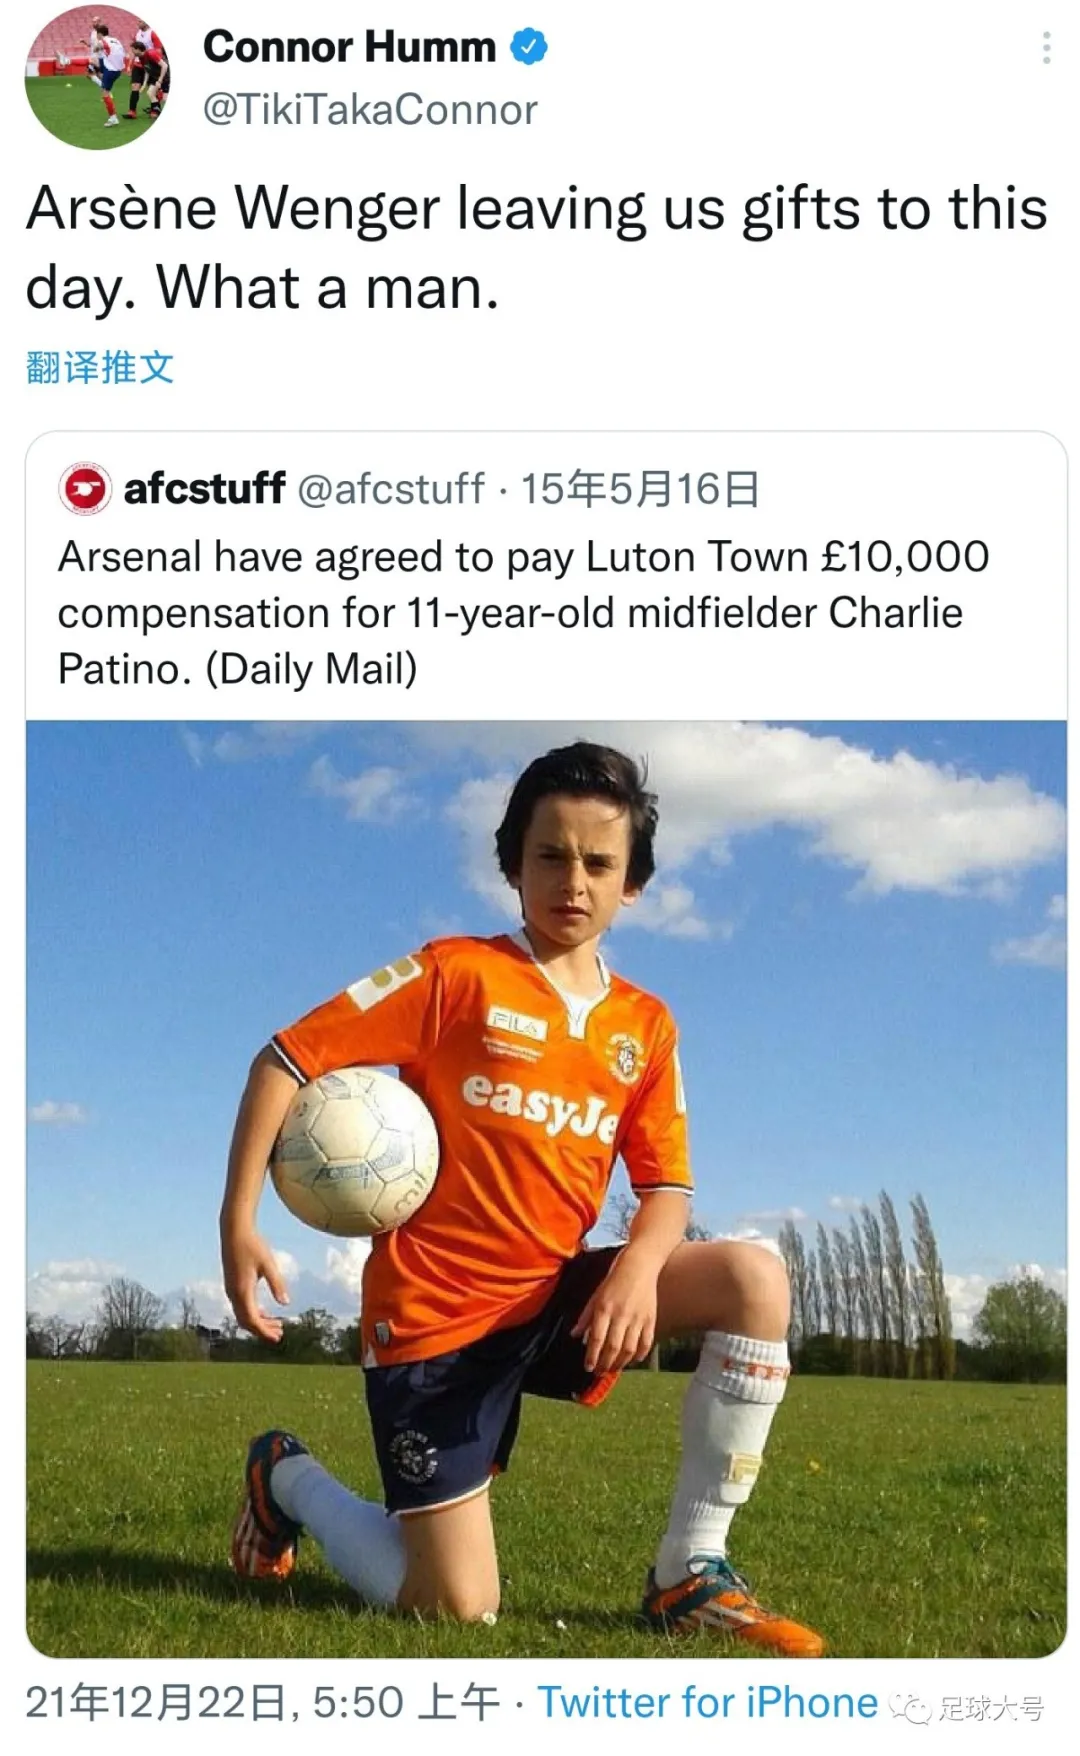Click the bold afcstuff account name
The width and height of the screenshot is (1080, 1756).
point(204,489)
